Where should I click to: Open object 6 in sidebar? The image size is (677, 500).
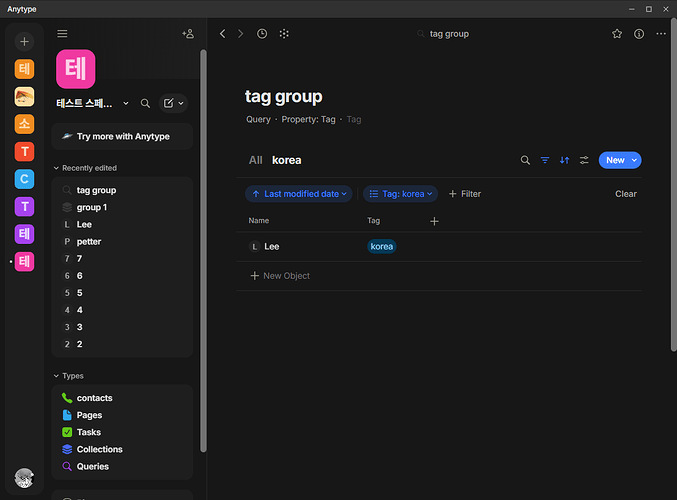[x=122, y=276]
